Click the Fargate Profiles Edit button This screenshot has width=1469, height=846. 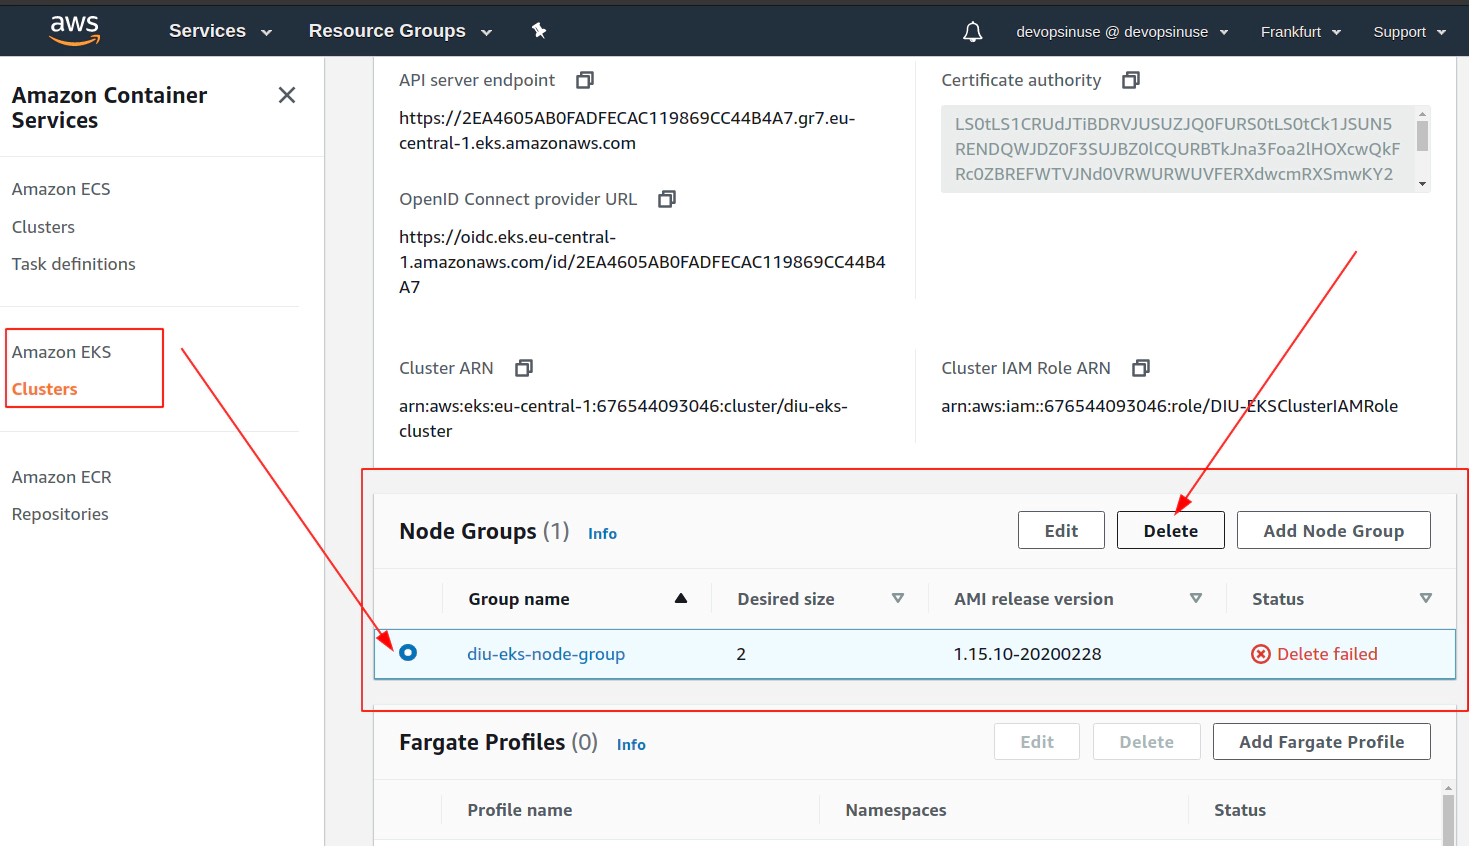tap(1037, 742)
